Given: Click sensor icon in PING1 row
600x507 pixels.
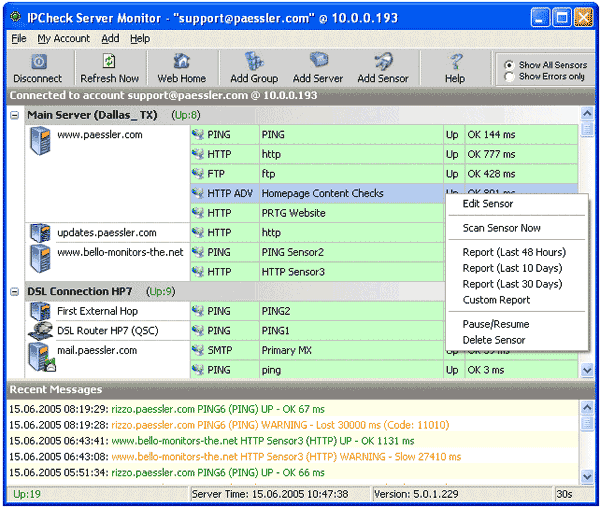Looking at the screenshot, I should pos(197,331).
